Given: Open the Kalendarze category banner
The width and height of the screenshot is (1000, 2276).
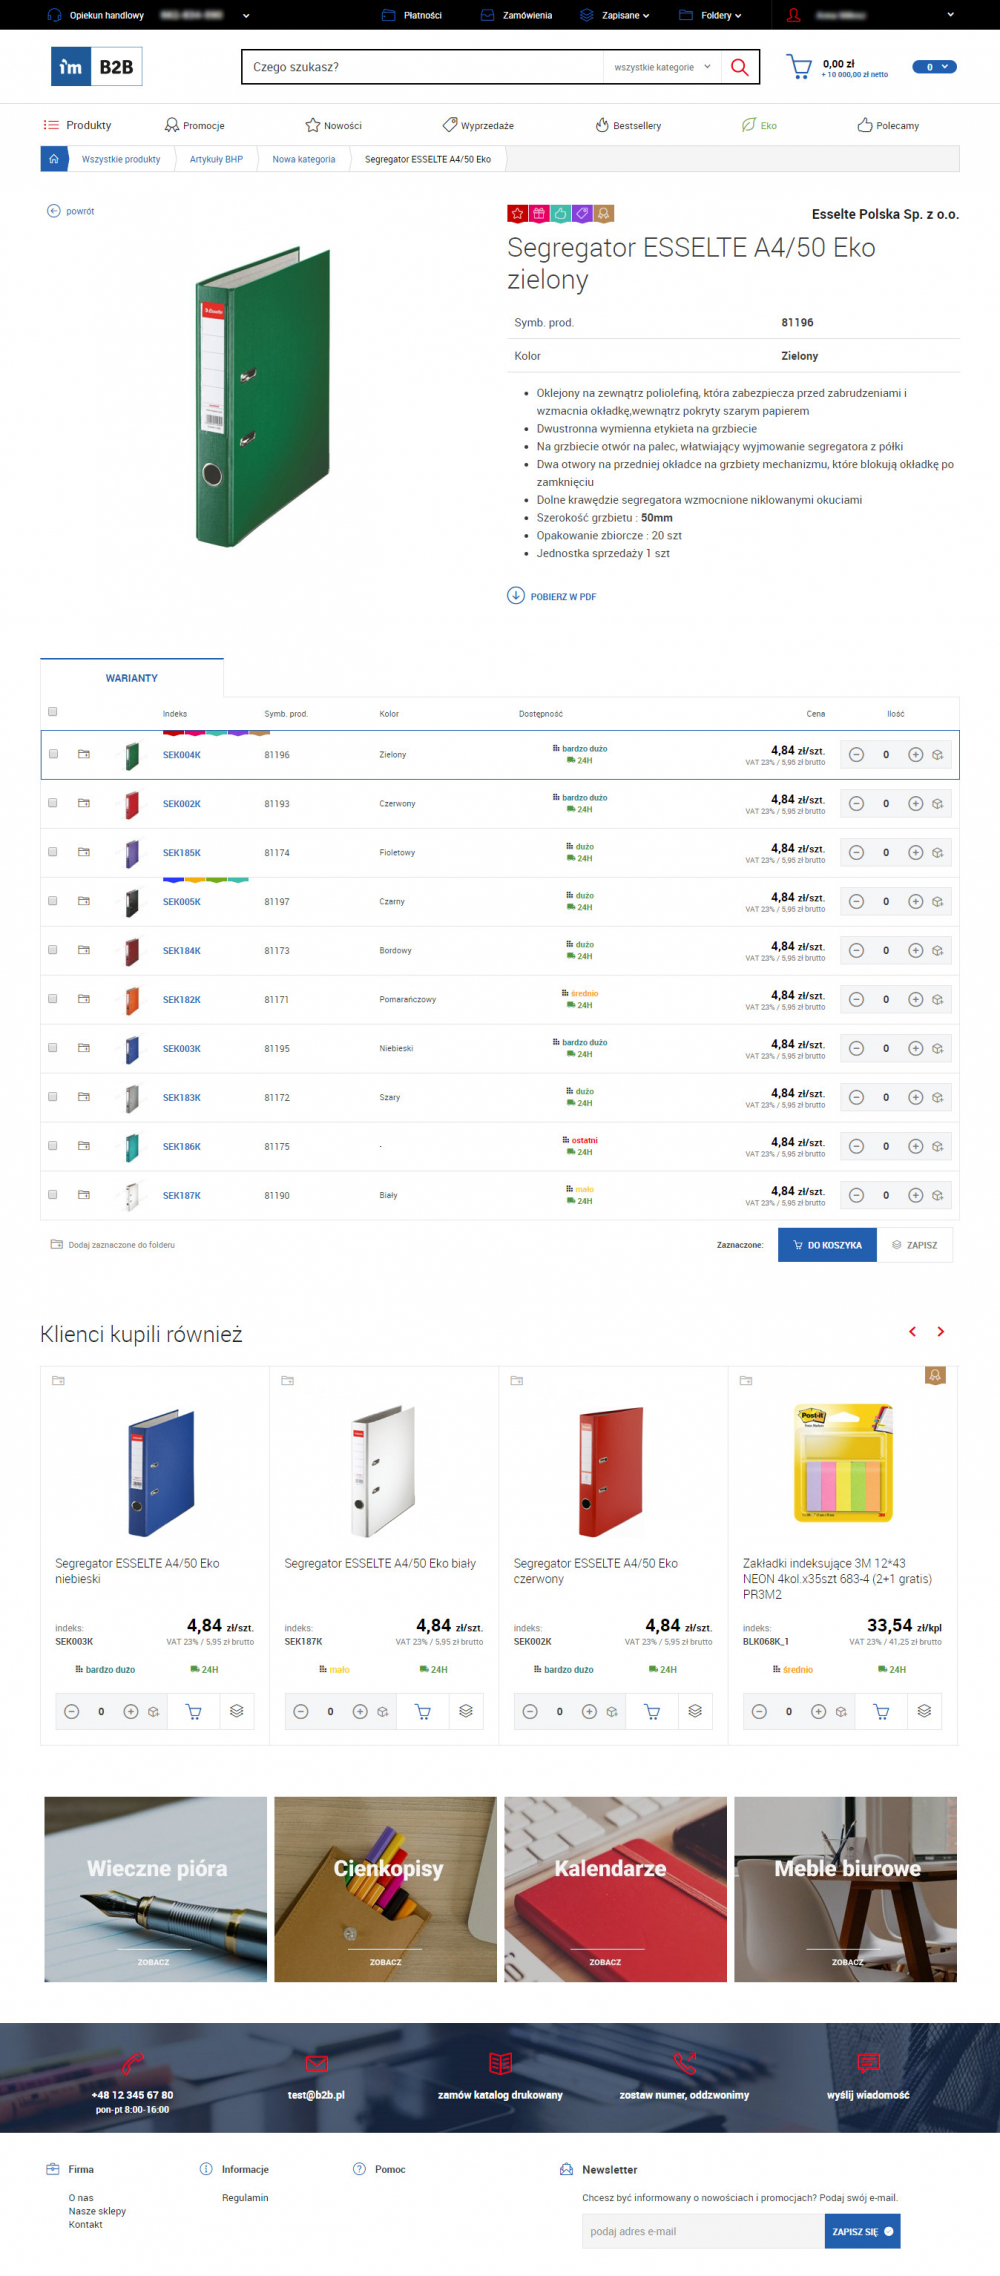Looking at the screenshot, I should 615,1889.
